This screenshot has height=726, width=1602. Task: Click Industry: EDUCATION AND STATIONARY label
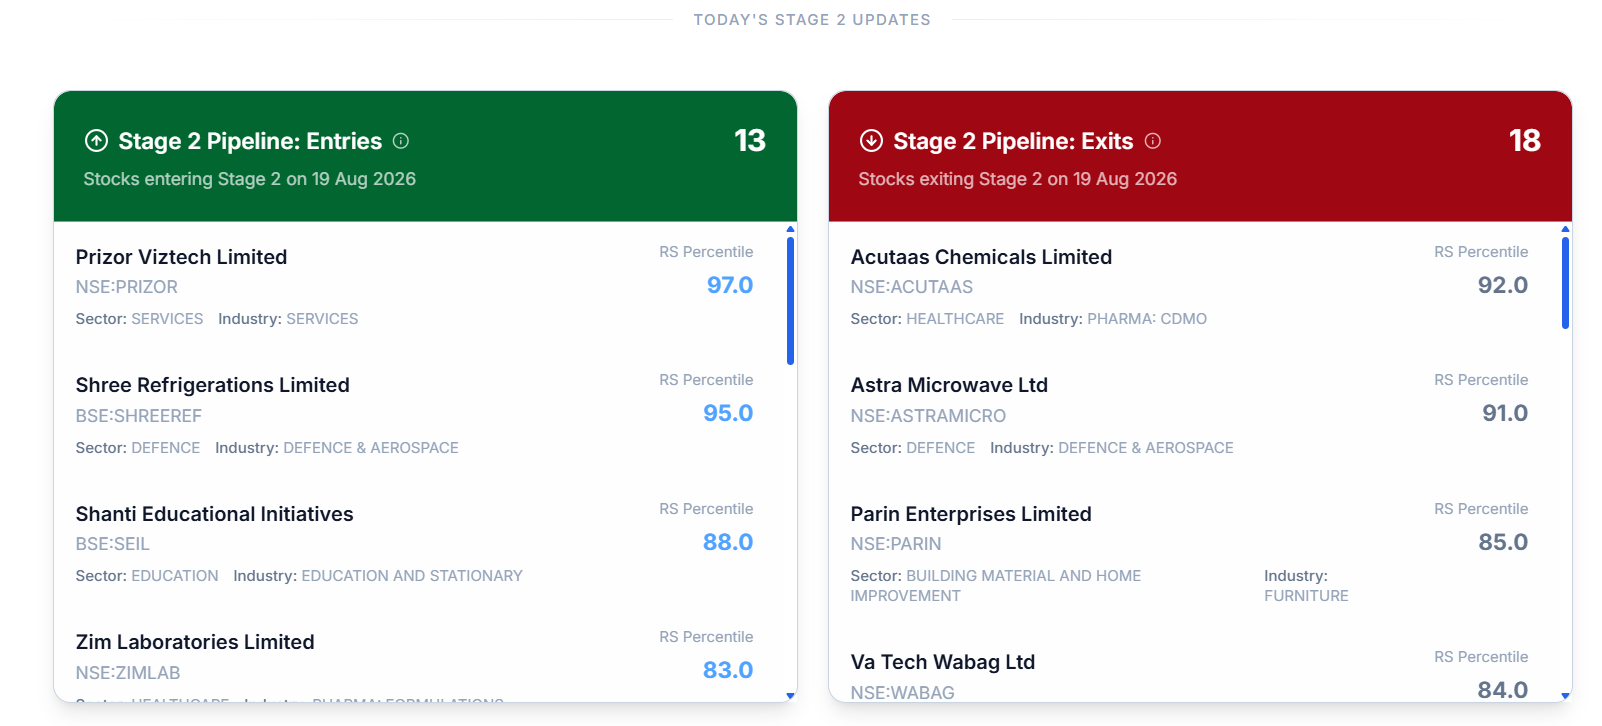pyautogui.click(x=378, y=576)
